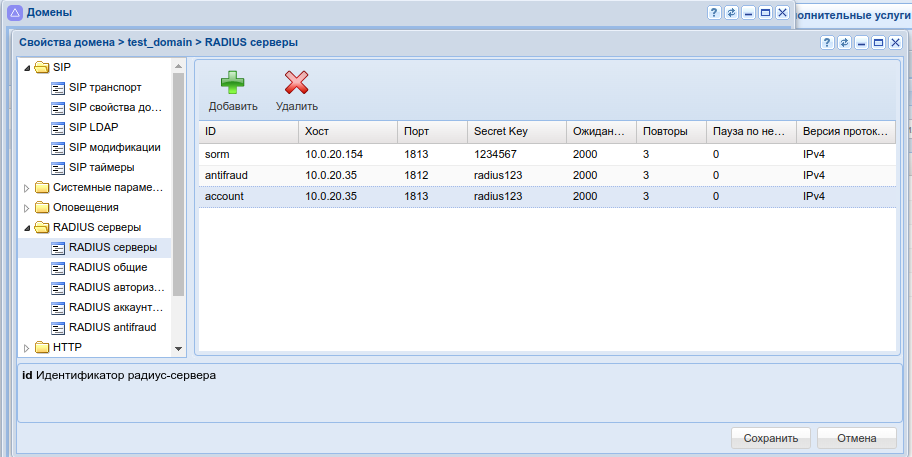Click the red Удалить cross icon
The image size is (912, 457).
(297, 83)
